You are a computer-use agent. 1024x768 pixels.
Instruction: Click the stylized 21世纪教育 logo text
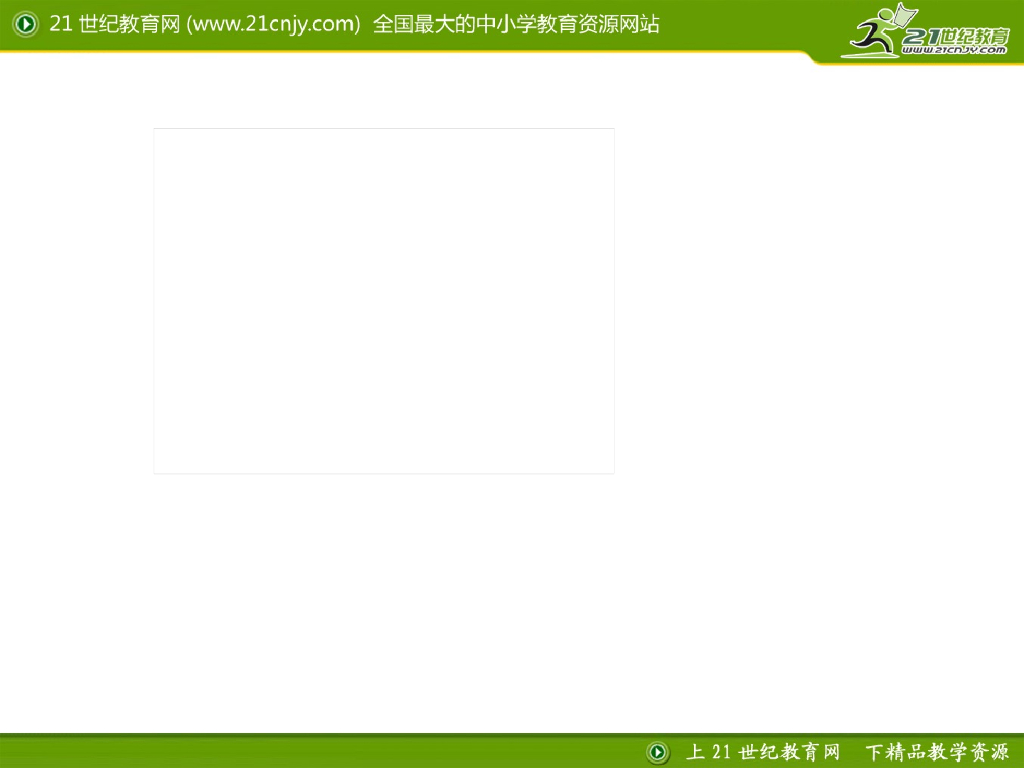(955, 38)
